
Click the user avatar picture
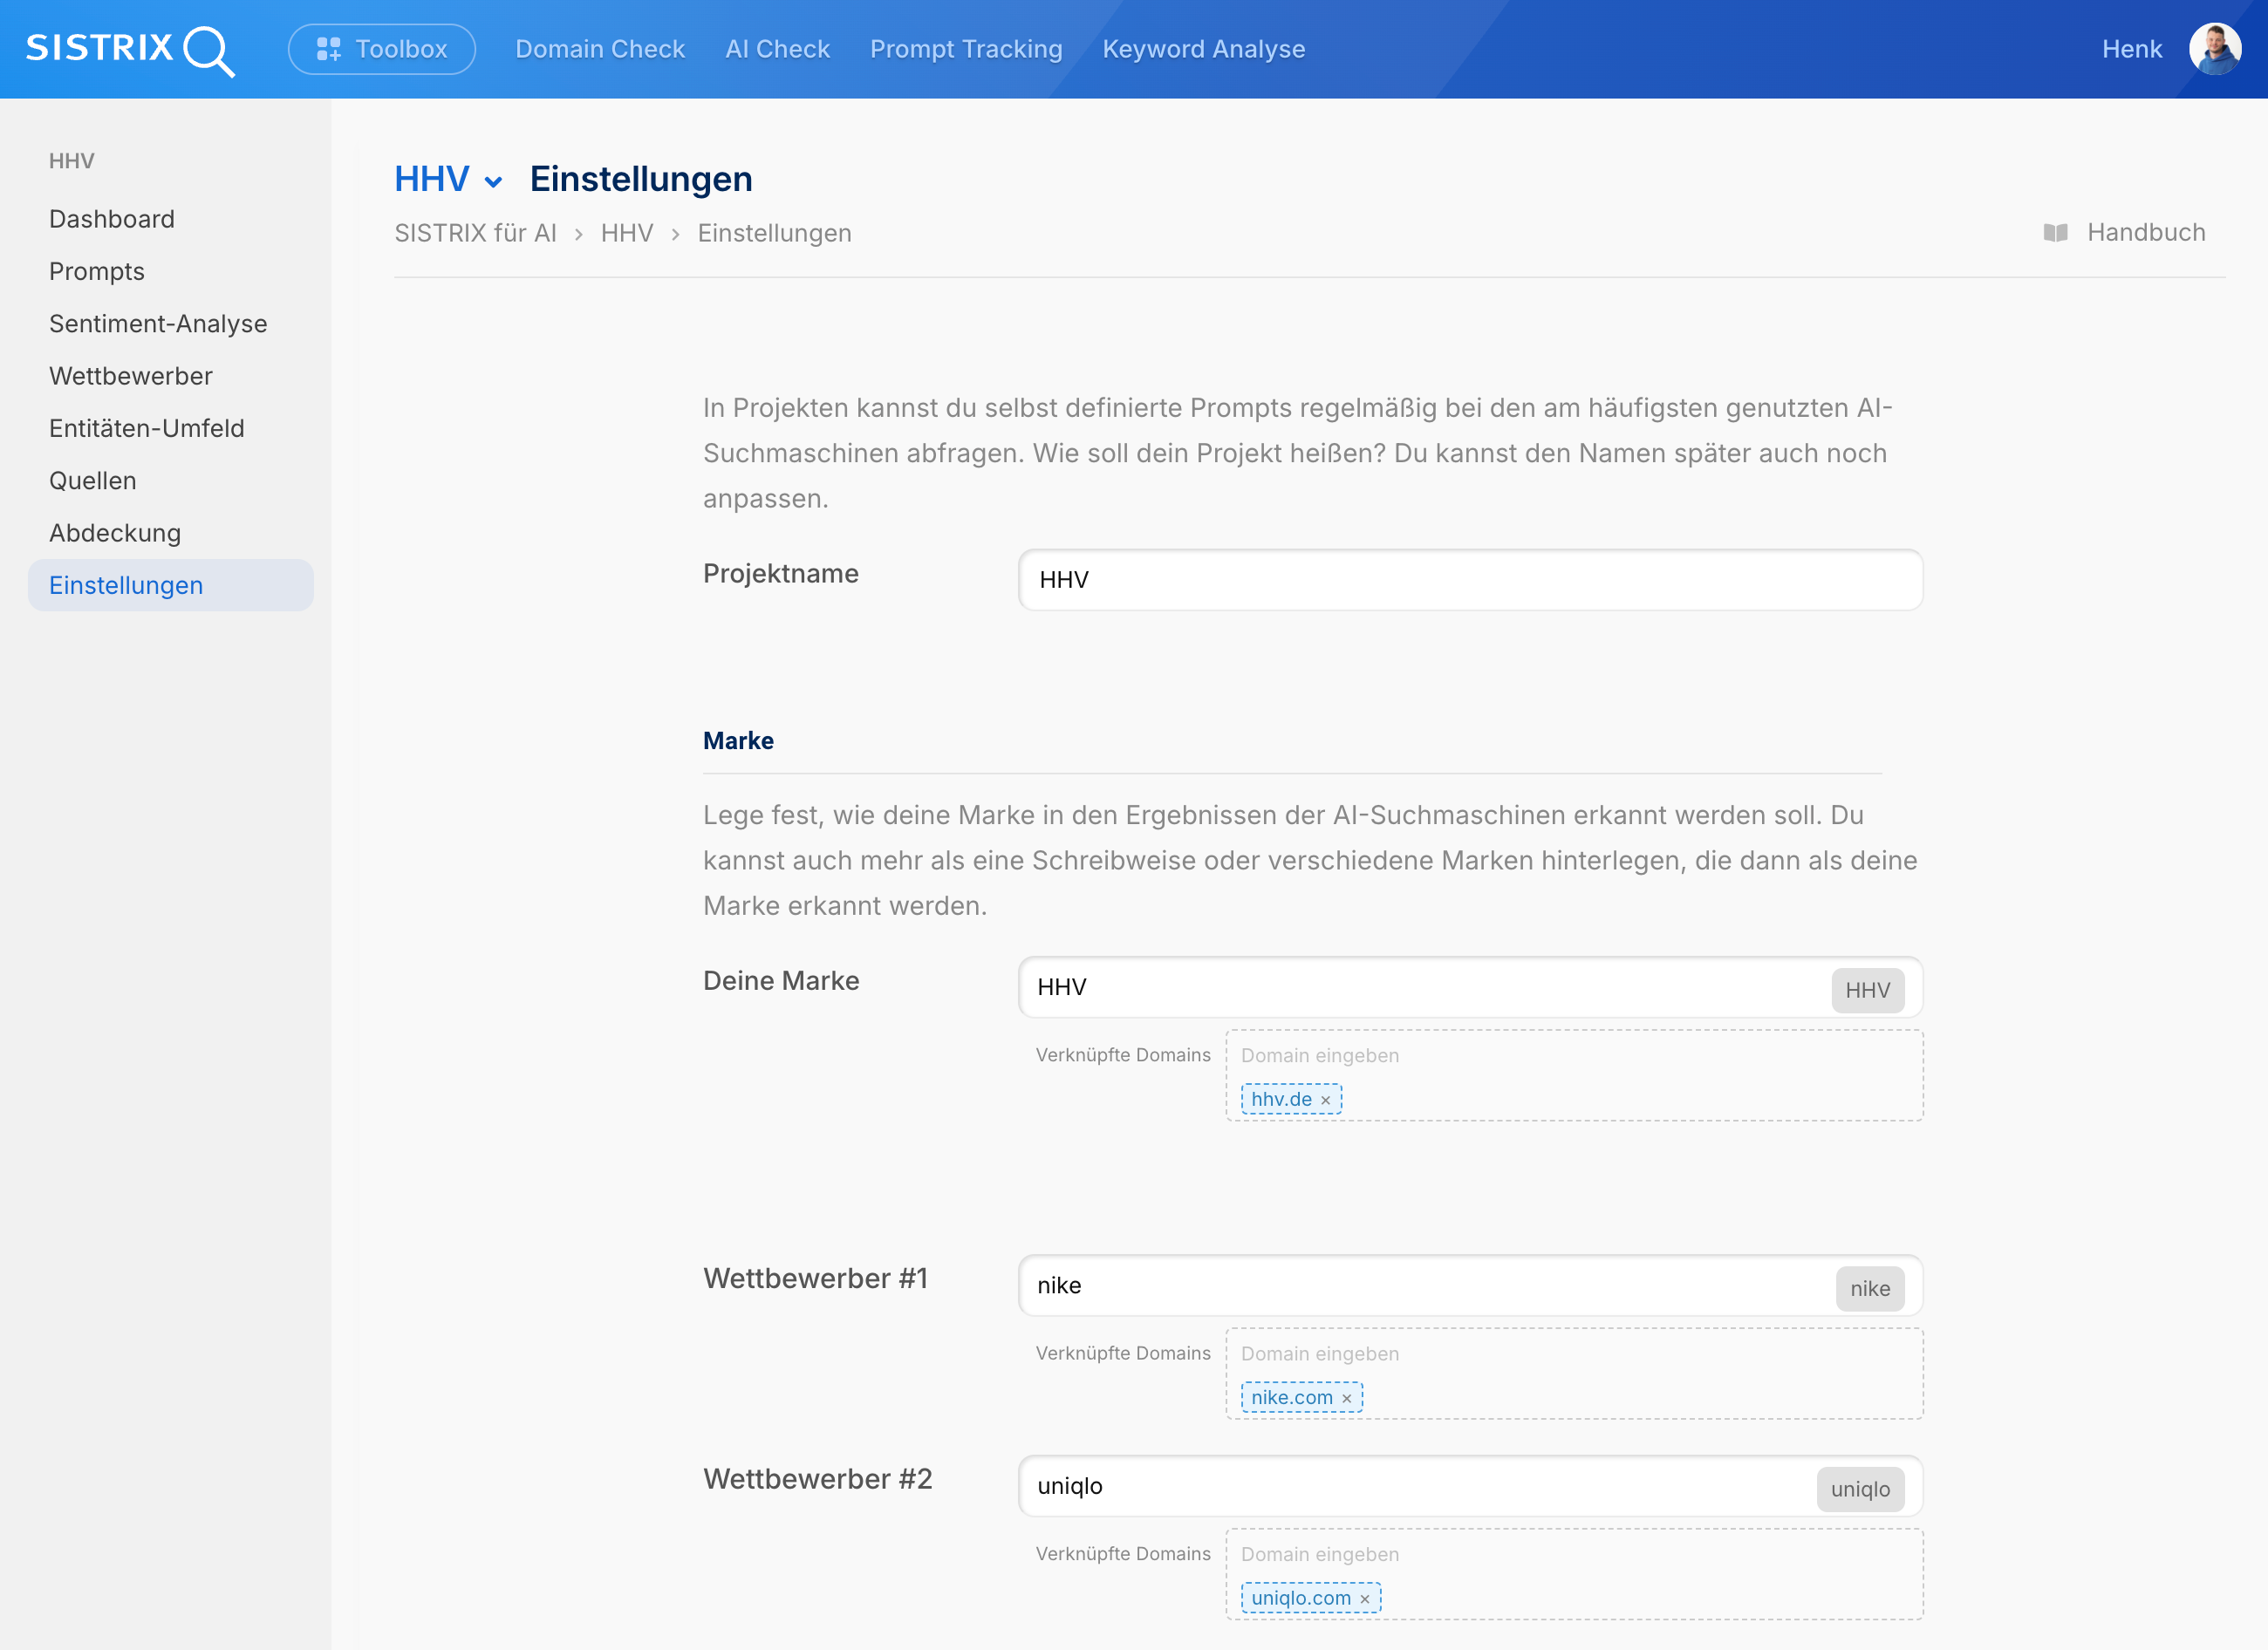coord(2214,49)
